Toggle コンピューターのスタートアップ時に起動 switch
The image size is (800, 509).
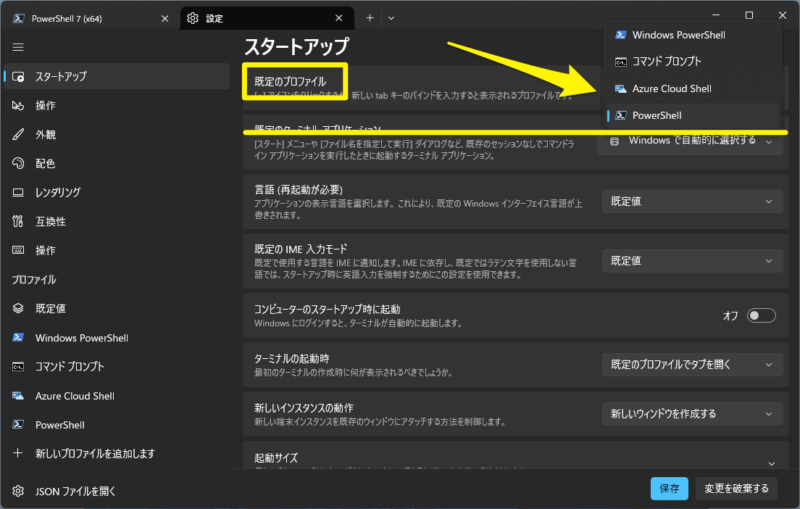tap(761, 316)
